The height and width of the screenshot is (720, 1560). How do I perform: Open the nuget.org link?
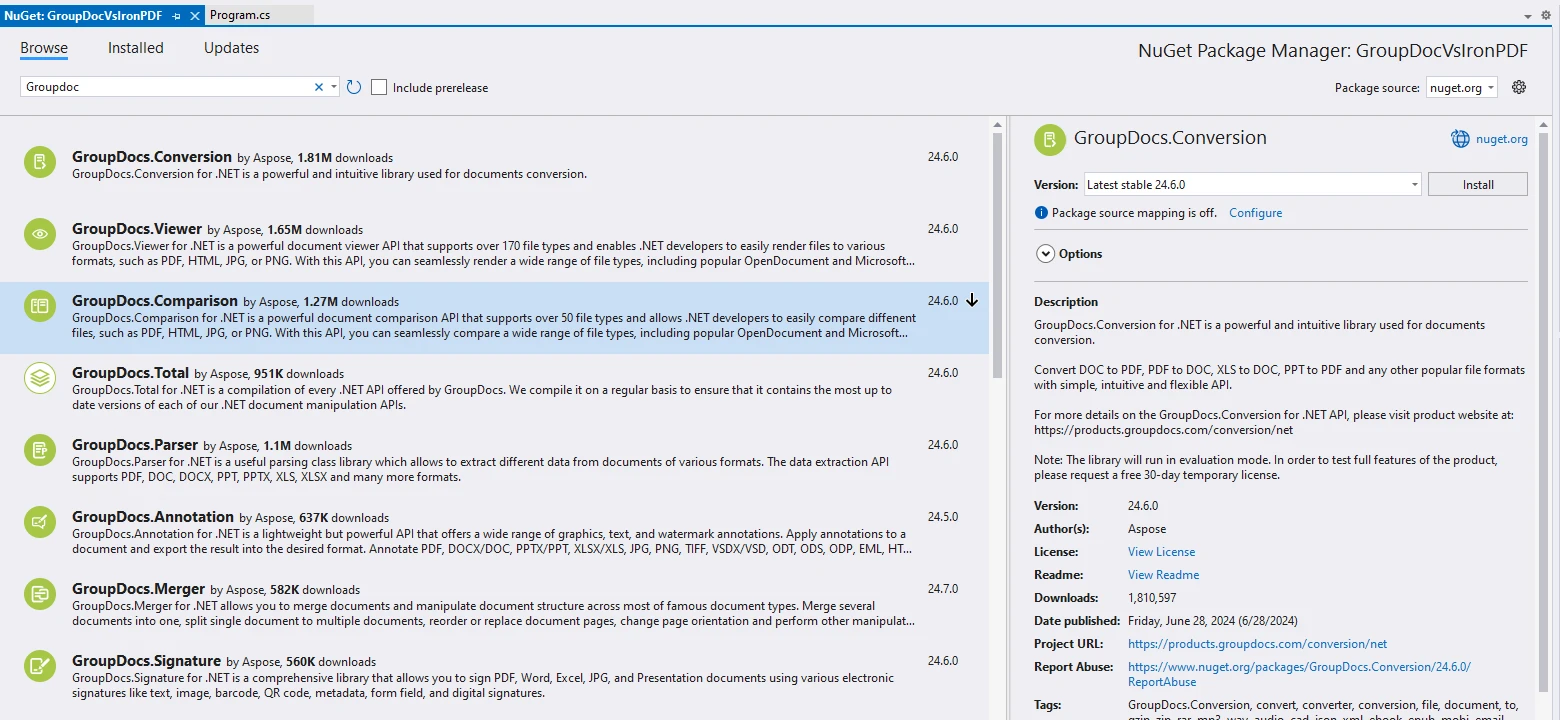(x=1501, y=139)
